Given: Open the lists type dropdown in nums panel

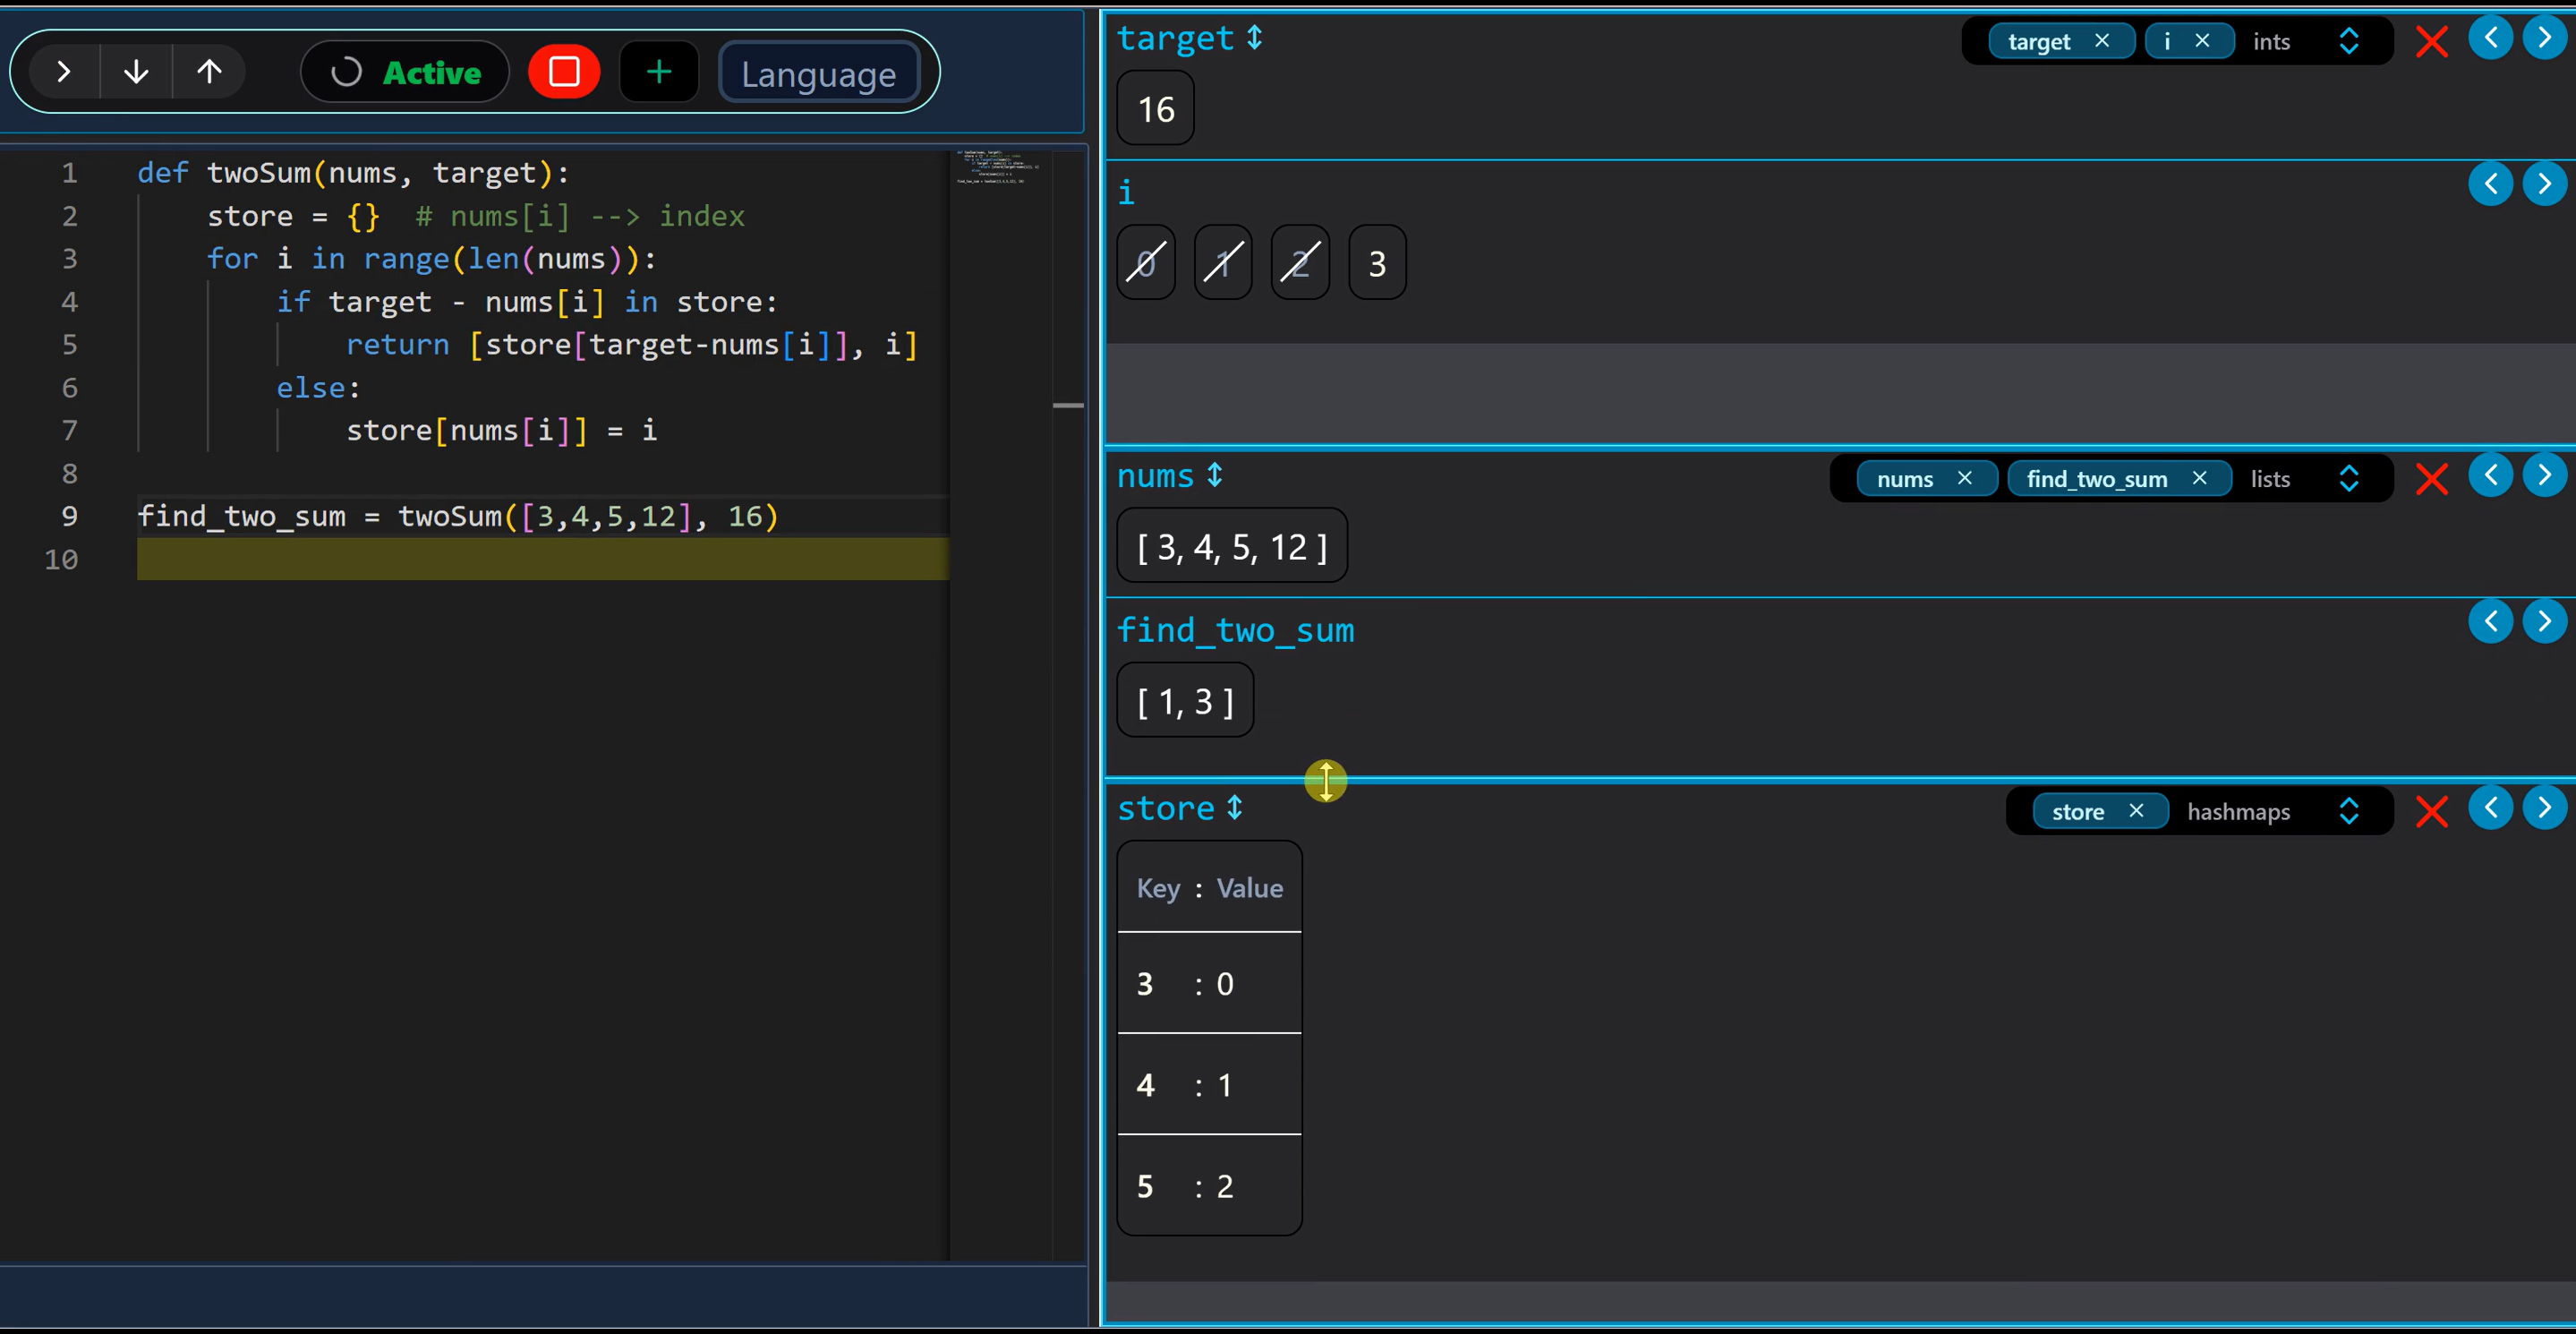Looking at the screenshot, I should [x=2349, y=478].
